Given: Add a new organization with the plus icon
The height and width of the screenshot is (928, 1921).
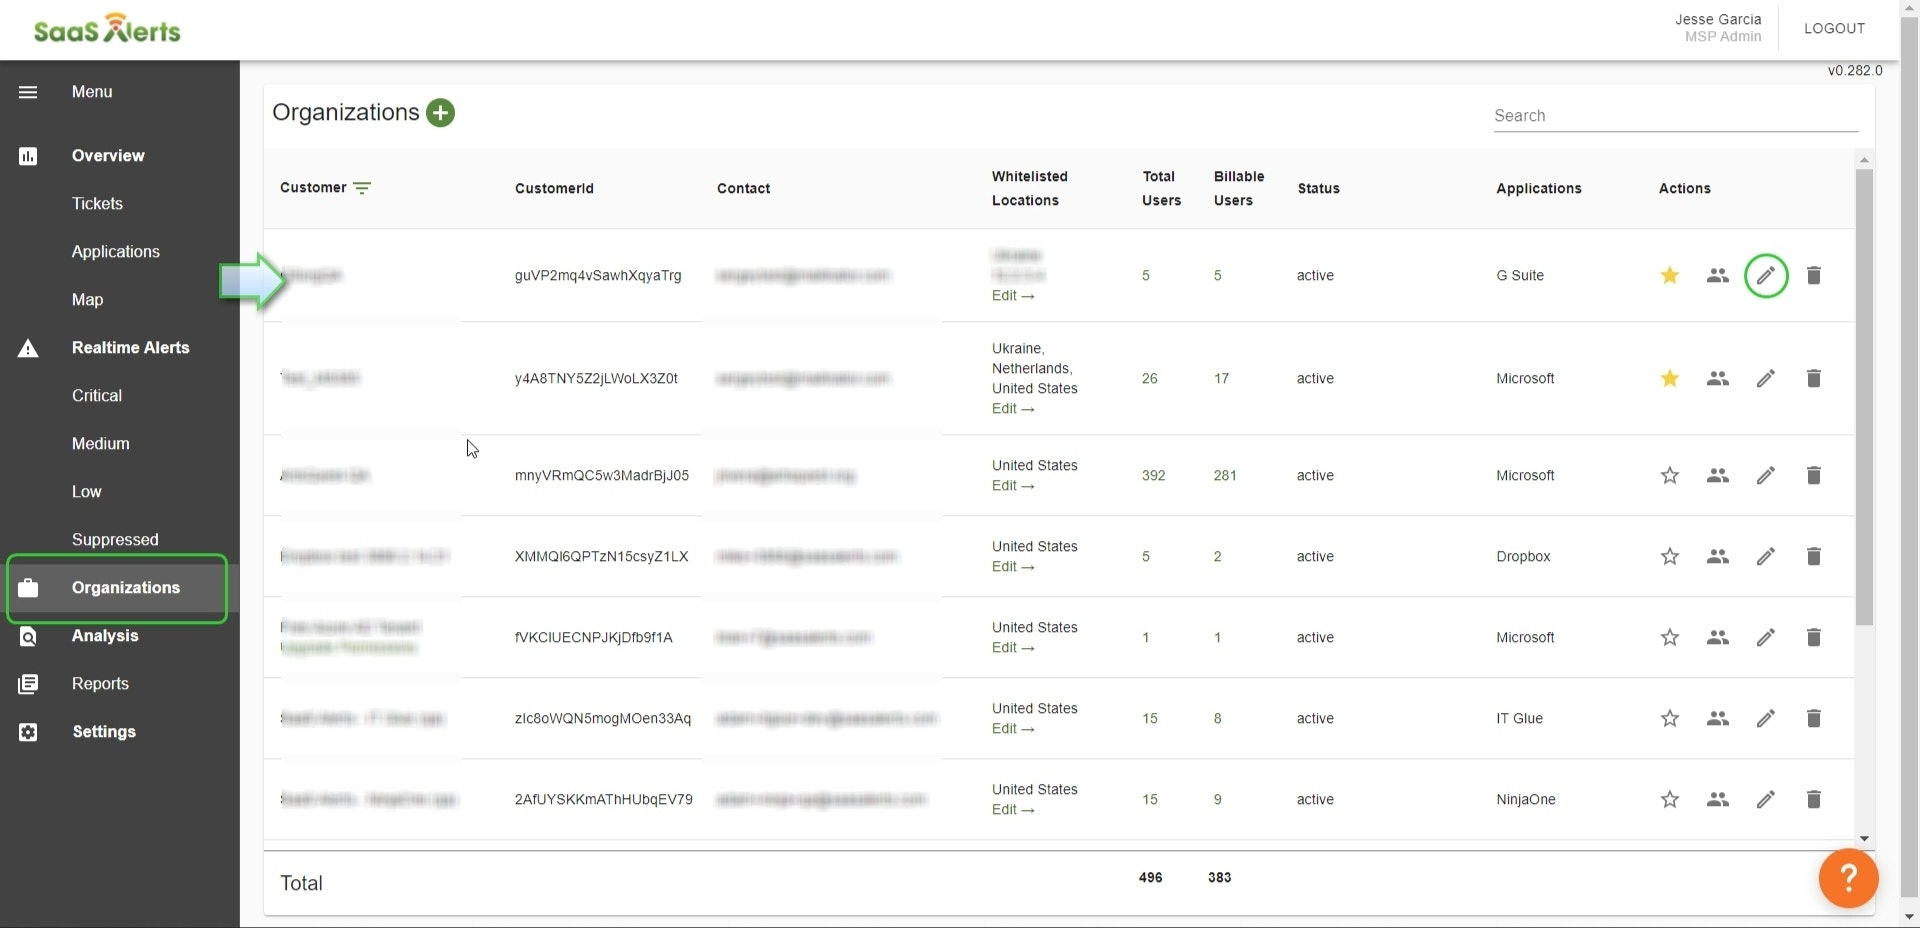Looking at the screenshot, I should coord(440,113).
